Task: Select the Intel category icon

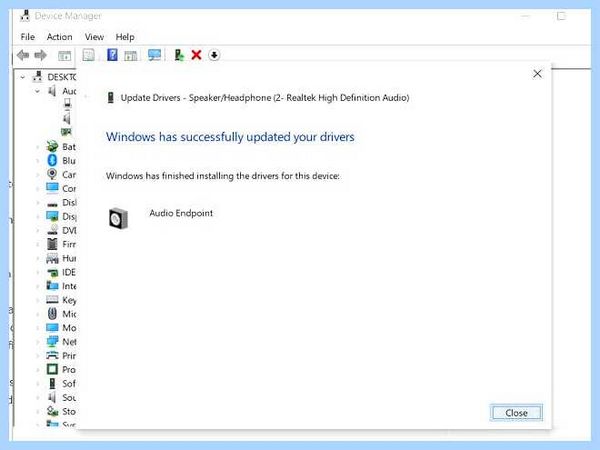Action: coord(52,285)
